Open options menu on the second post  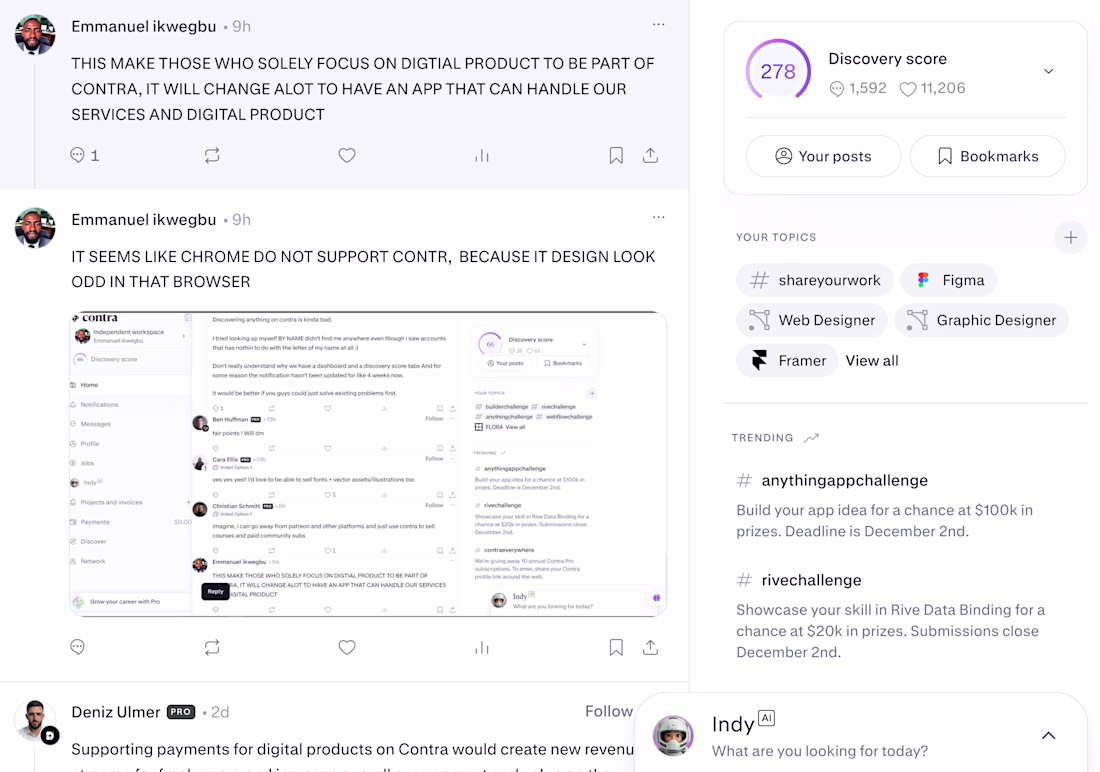(x=658, y=217)
